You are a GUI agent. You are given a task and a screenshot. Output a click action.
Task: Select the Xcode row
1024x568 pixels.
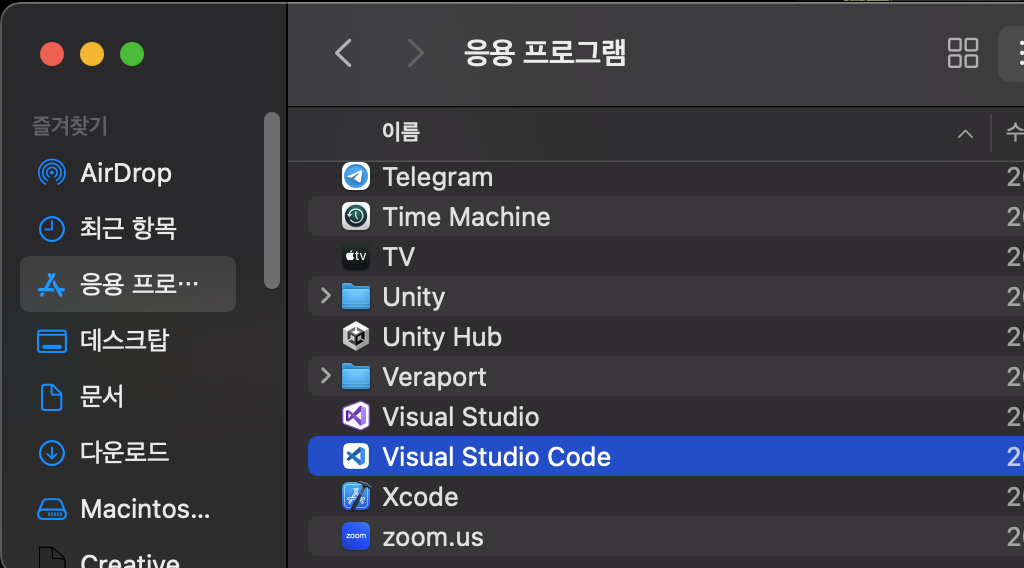pos(665,496)
